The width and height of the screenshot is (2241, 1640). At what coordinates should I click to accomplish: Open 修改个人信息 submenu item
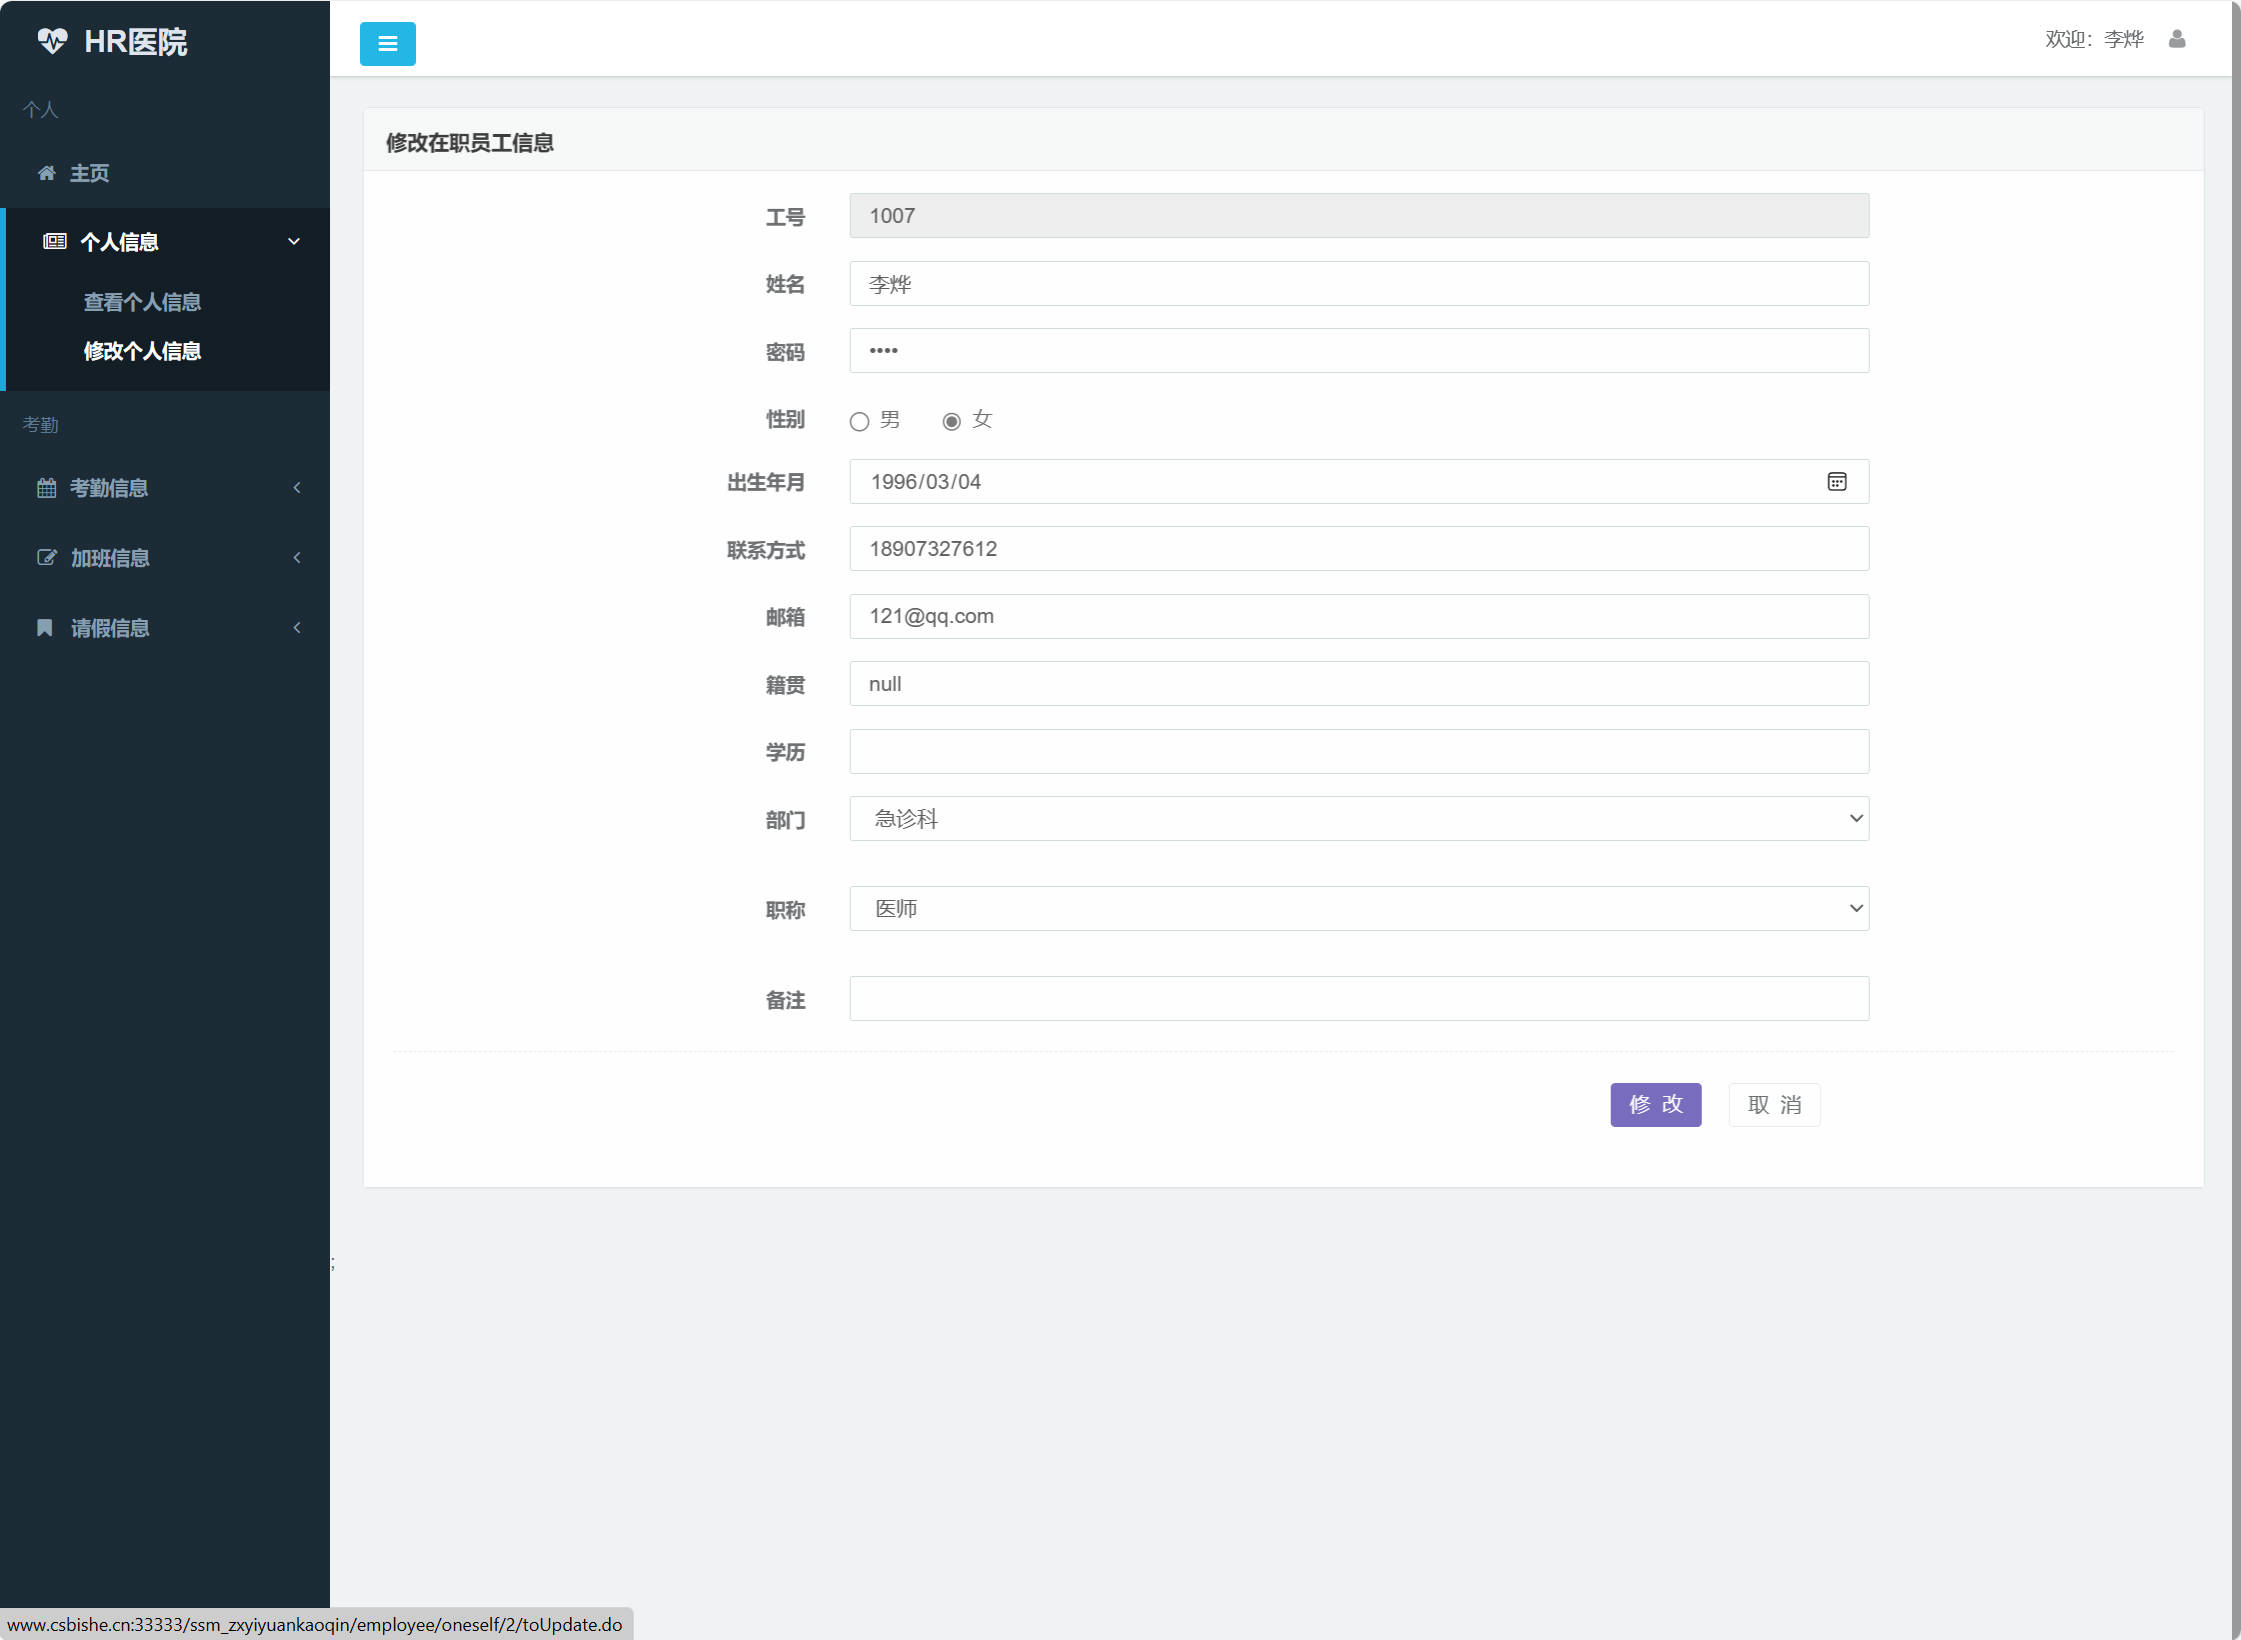pos(142,351)
